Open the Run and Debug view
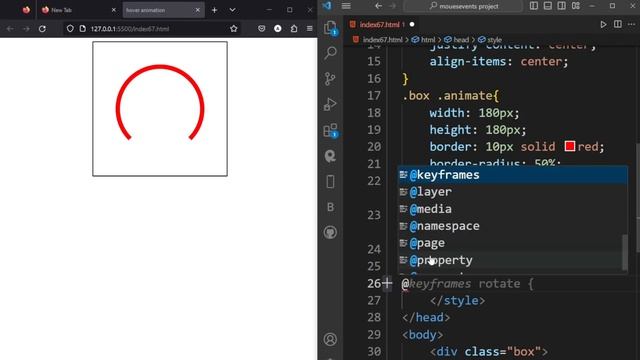 point(330,104)
